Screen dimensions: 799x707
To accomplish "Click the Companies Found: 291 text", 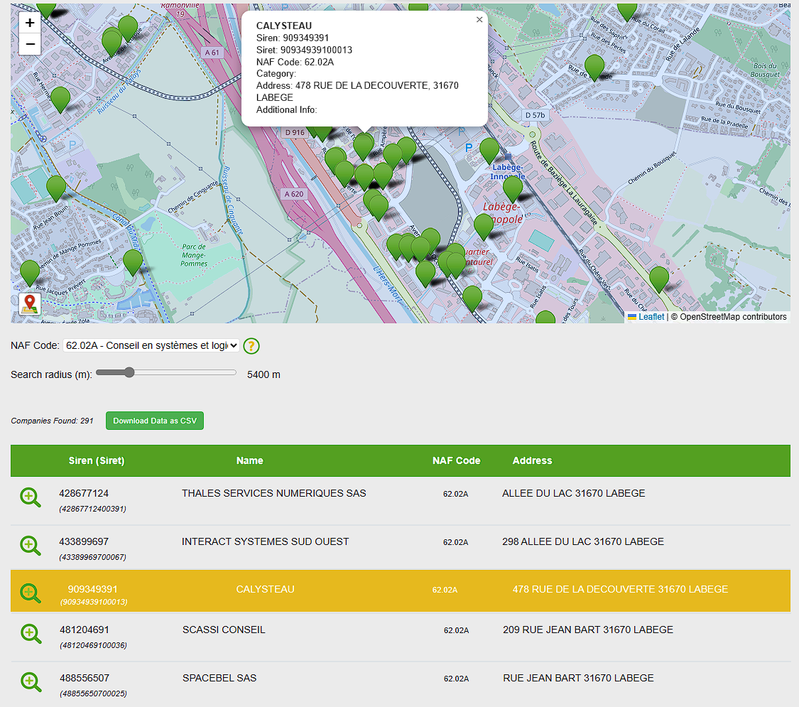I will (x=52, y=421).
